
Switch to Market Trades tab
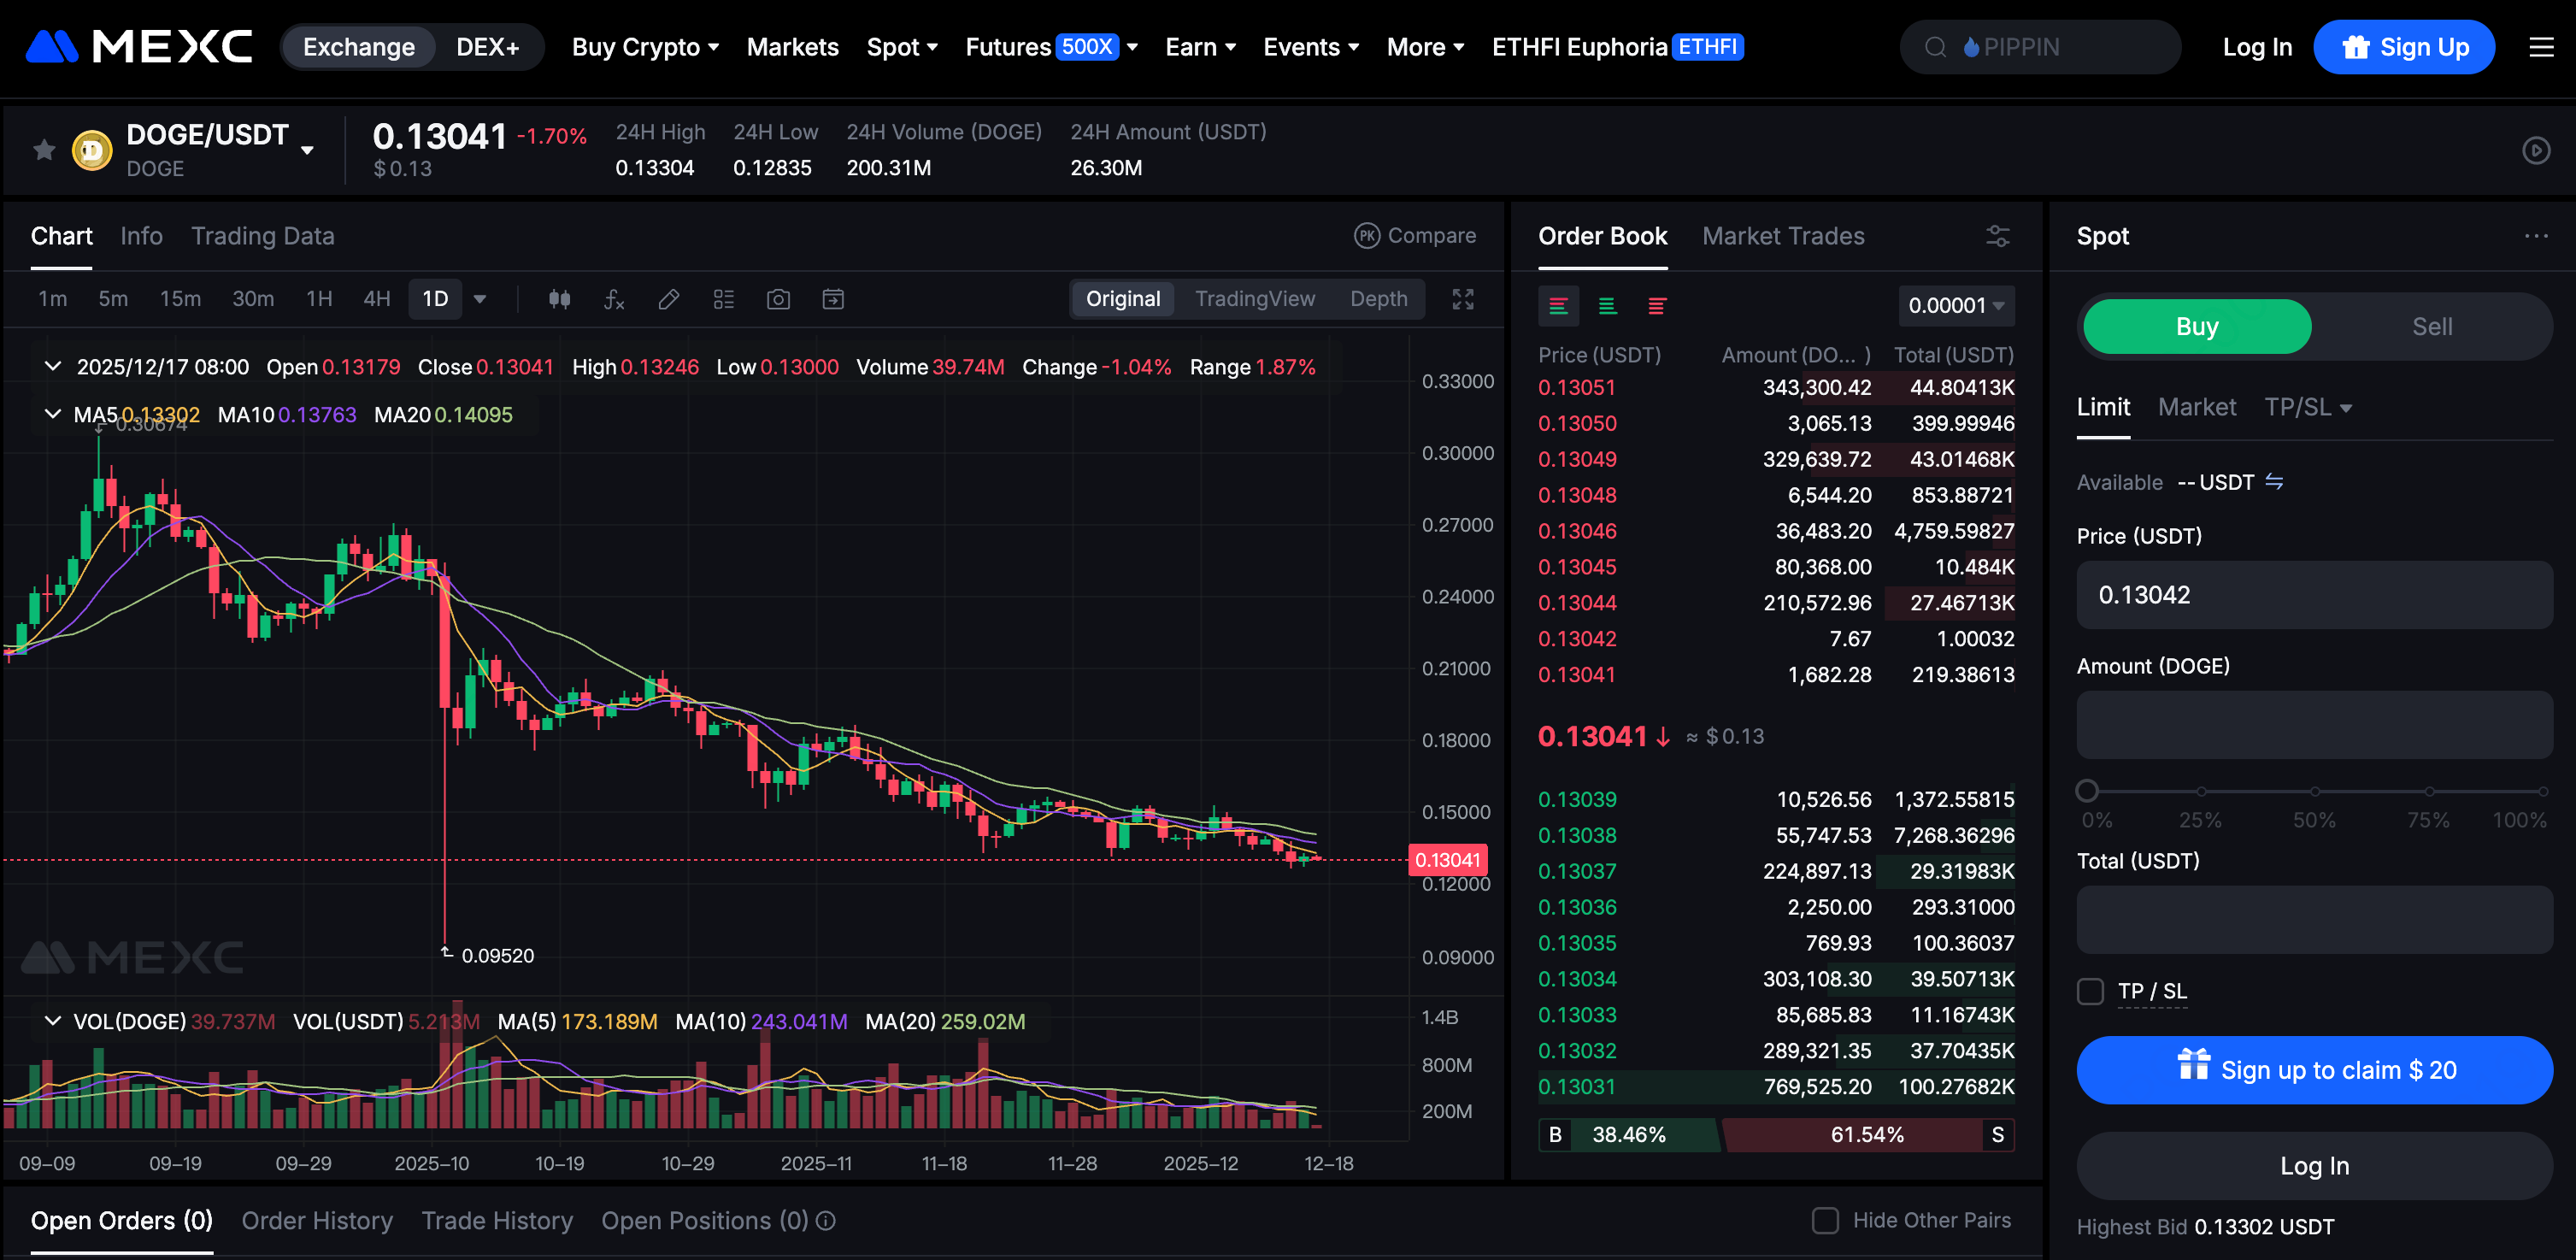click(1782, 236)
